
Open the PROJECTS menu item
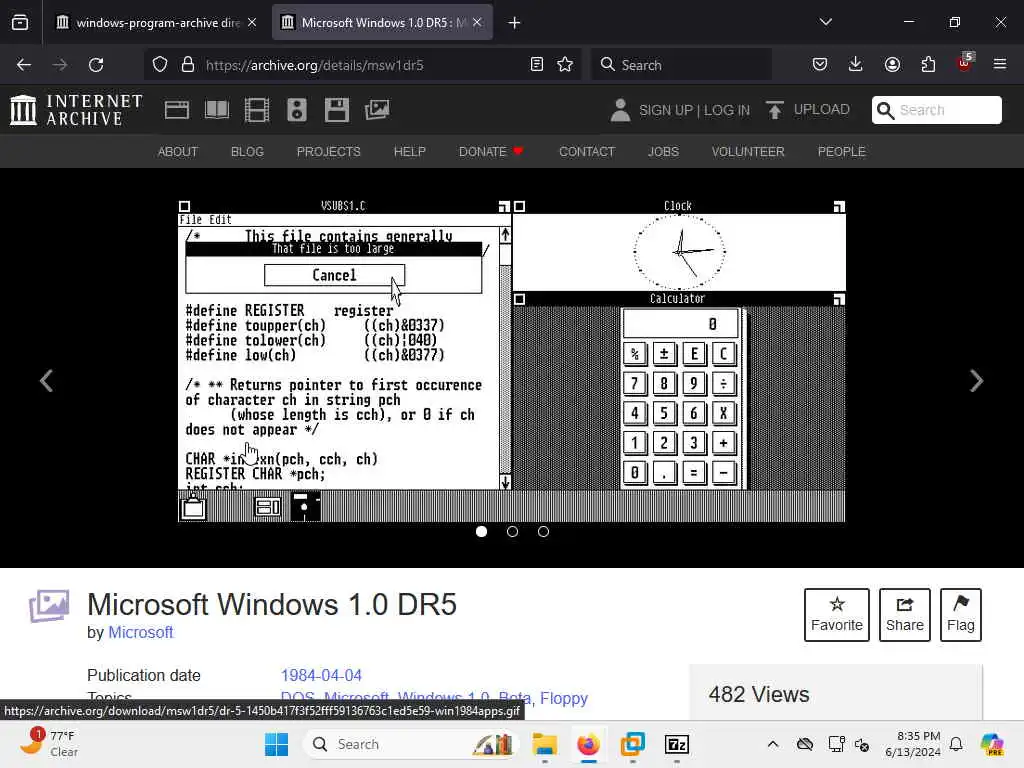tap(328, 152)
